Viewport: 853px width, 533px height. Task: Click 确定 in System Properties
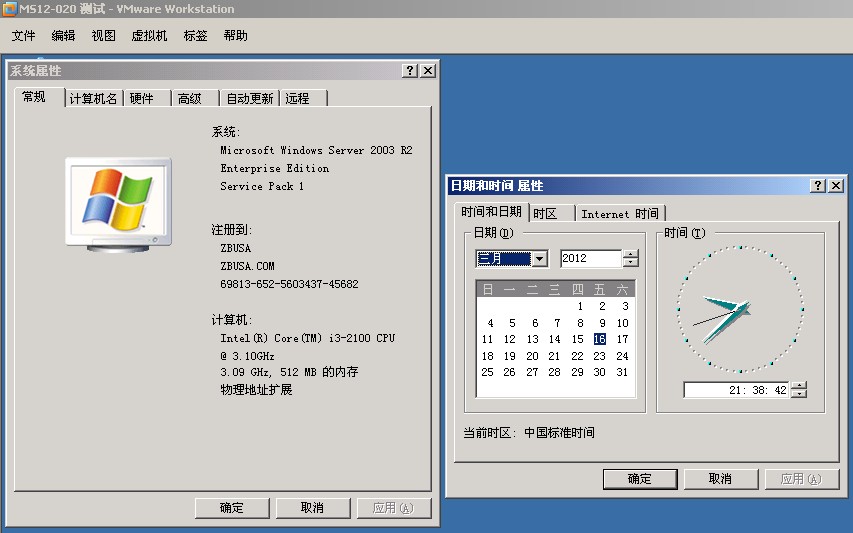click(x=232, y=508)
